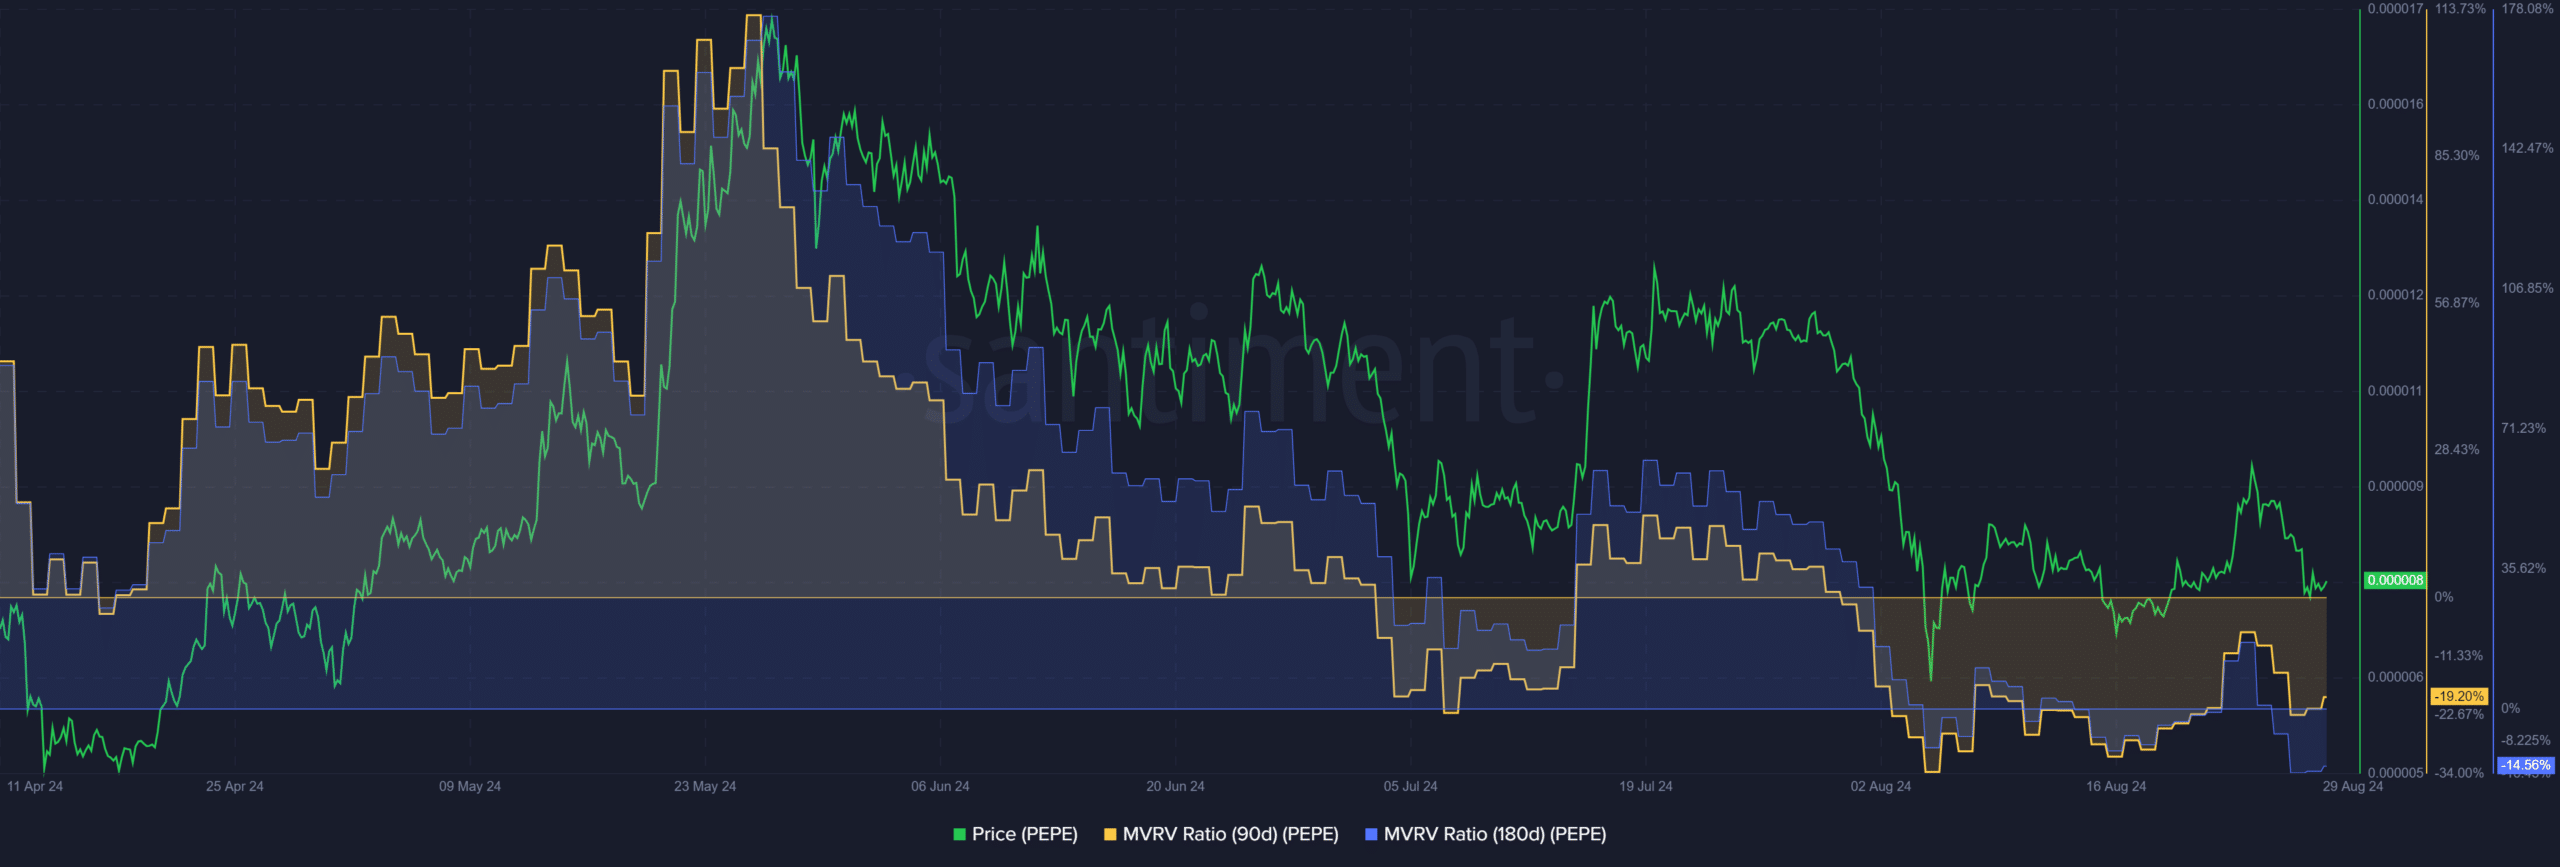
Task: Select the 23 May 24 date label
Action: 705,786
